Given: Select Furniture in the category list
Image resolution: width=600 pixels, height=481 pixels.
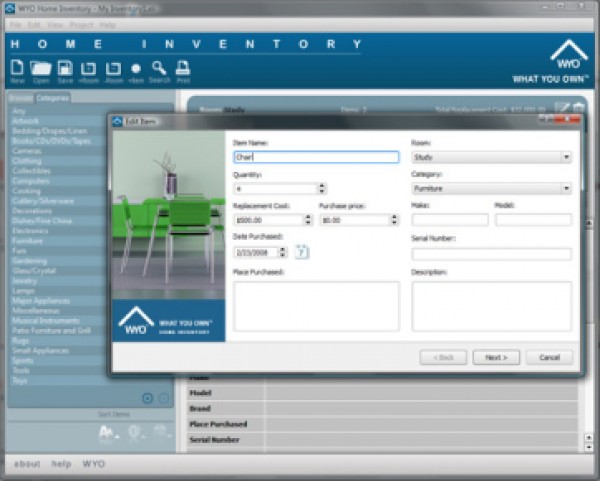Looking at the screenshot, I should (28, 241).
